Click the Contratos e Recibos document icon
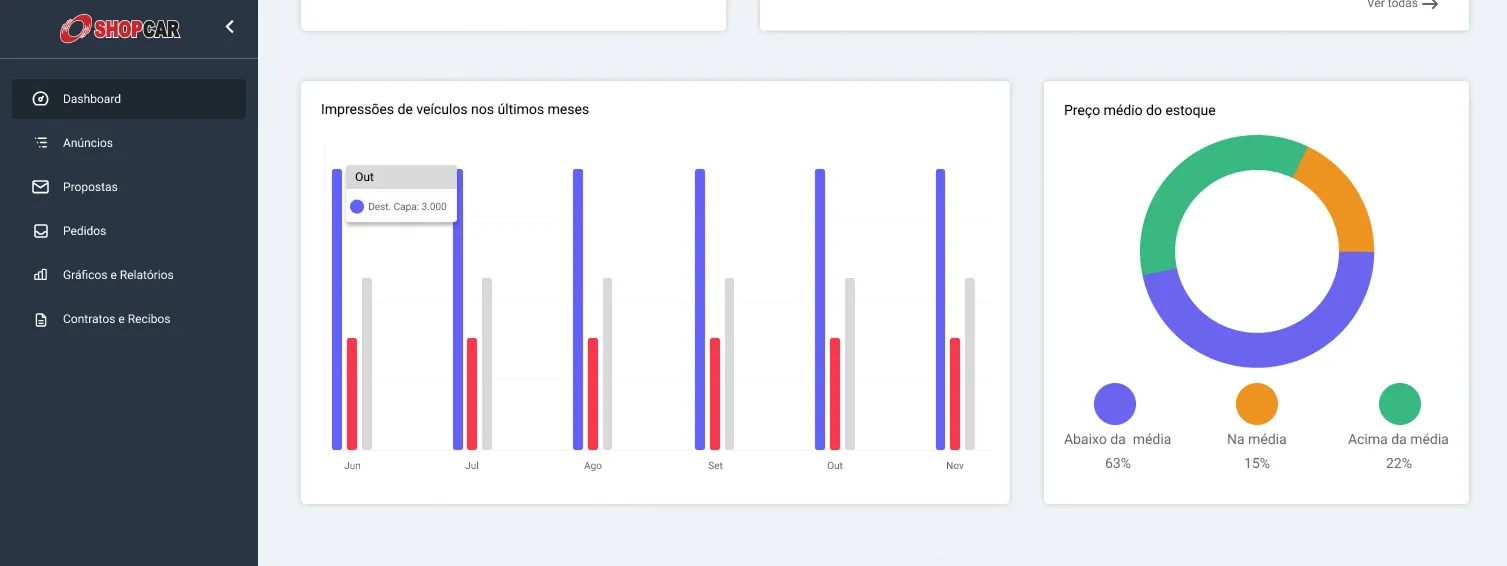 tap(41, 320)
